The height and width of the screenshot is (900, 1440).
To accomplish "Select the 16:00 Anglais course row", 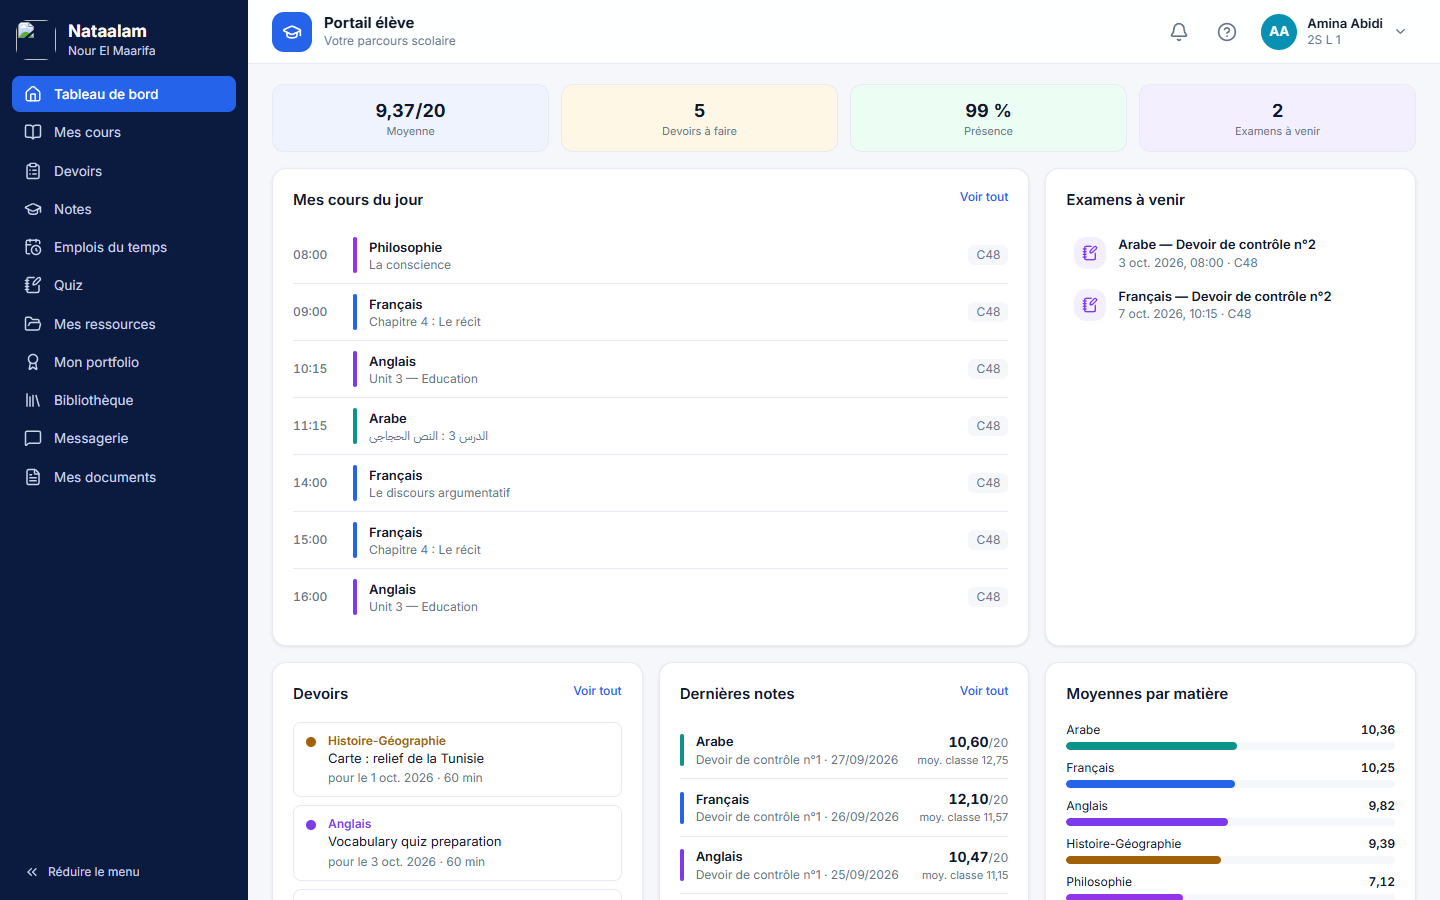I will tap(650, 597).
